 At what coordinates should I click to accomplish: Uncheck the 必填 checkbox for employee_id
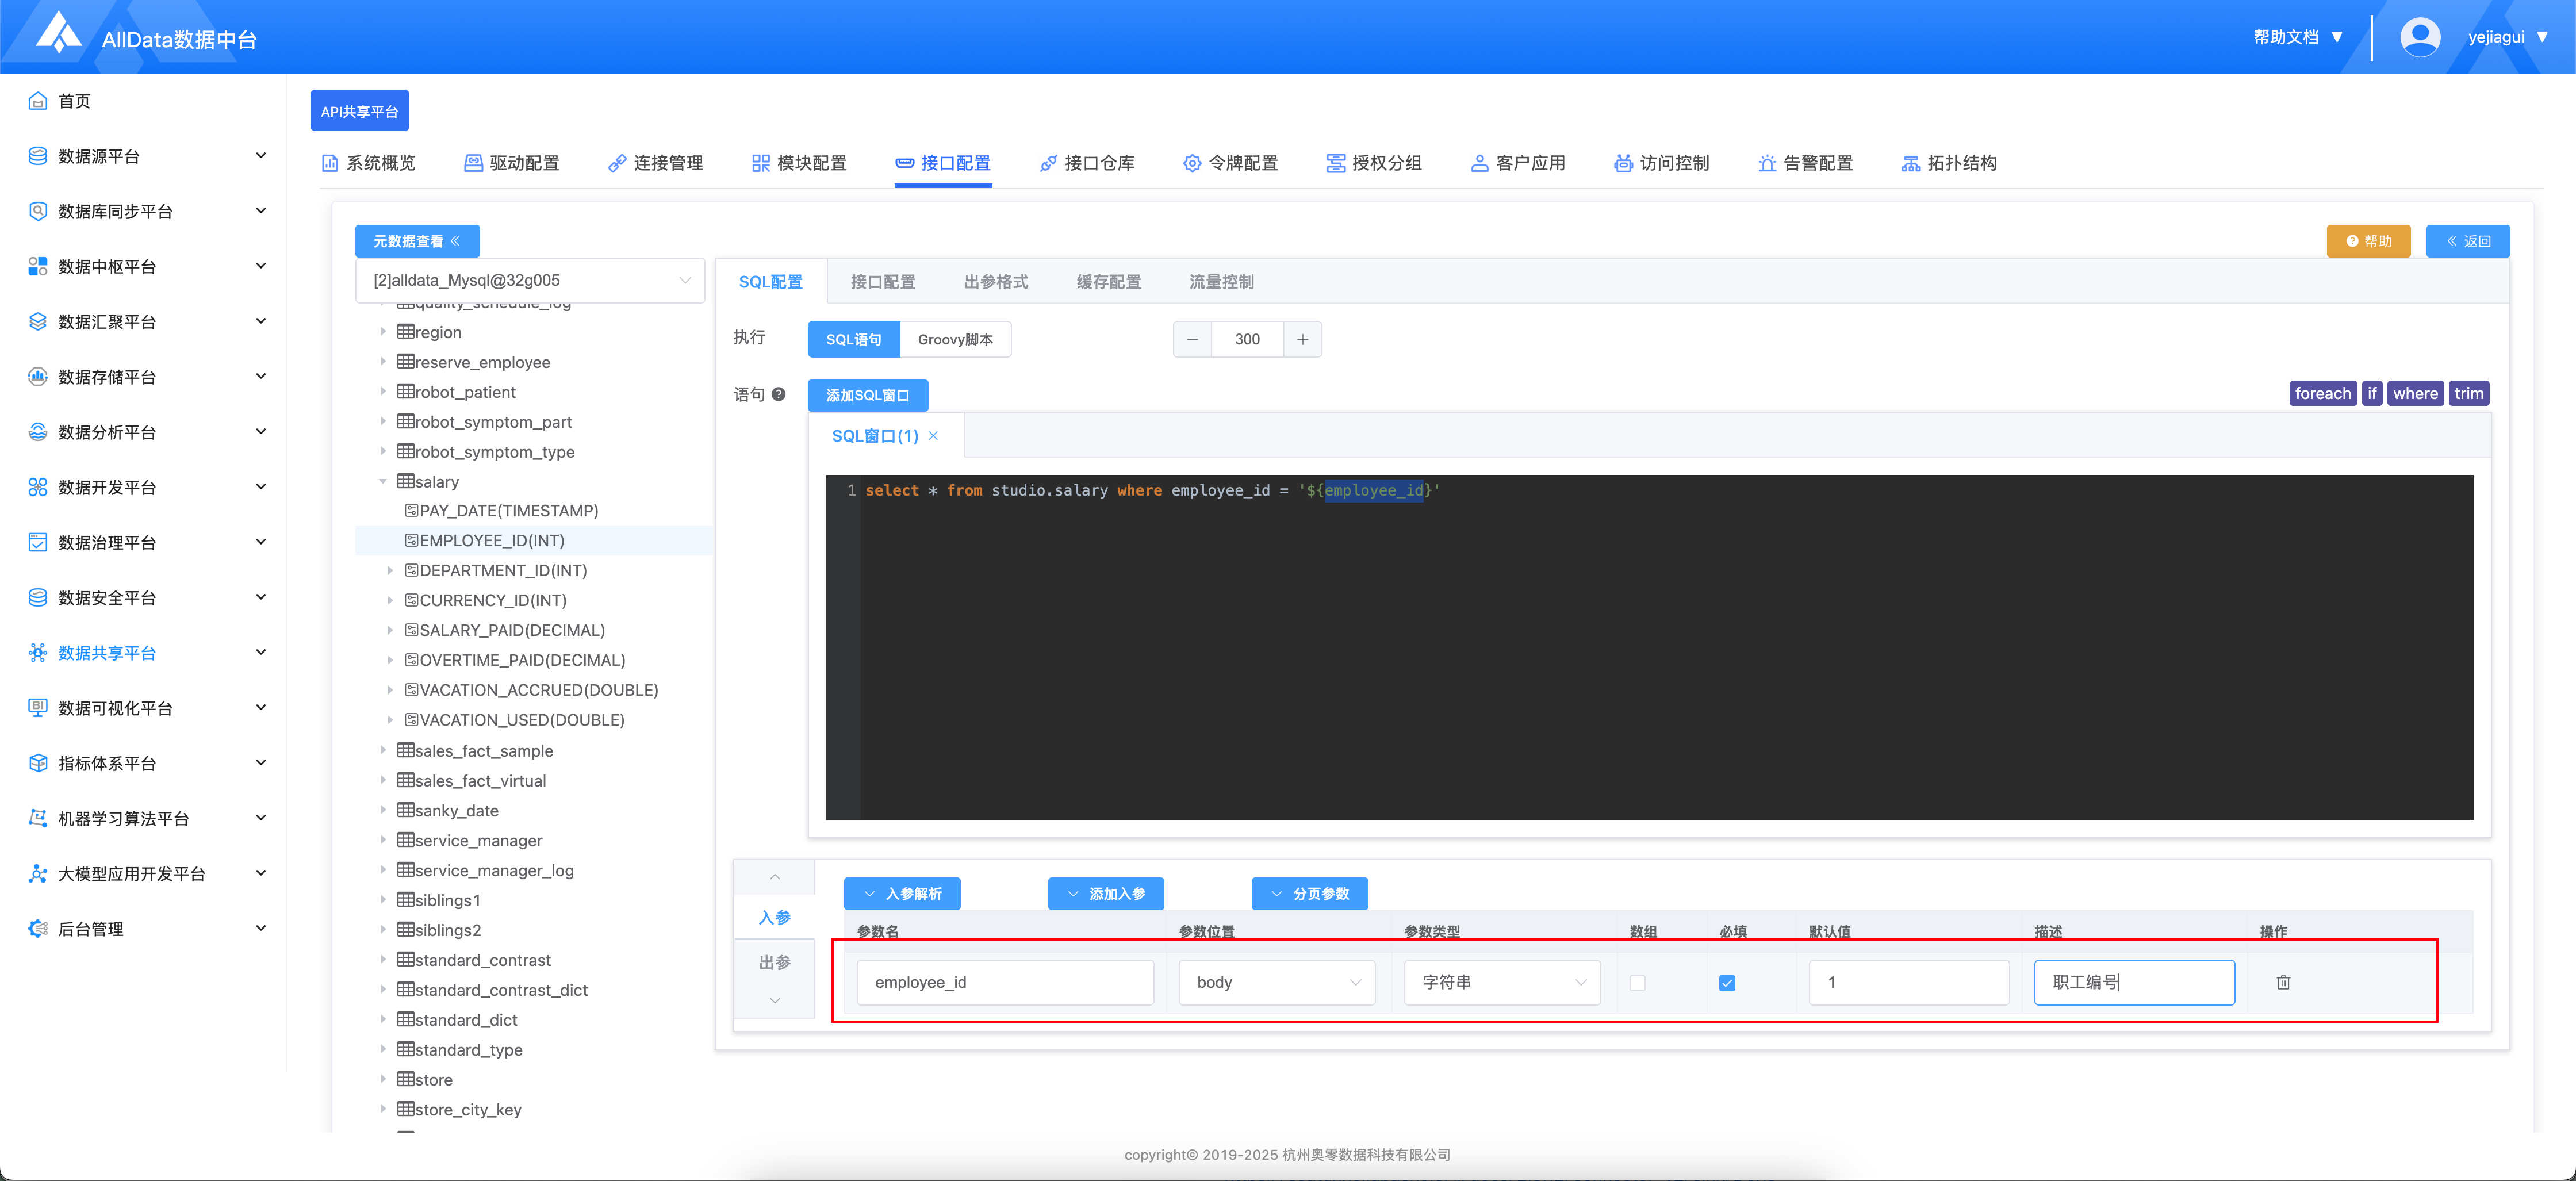tap(1727, 983)
